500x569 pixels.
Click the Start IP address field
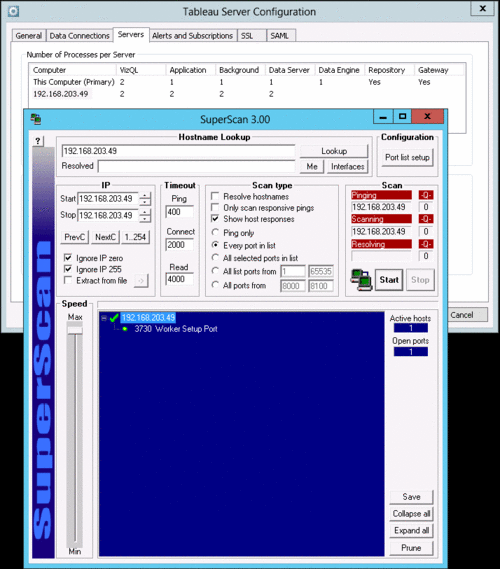pyautogui.click(x=108, y=199)
